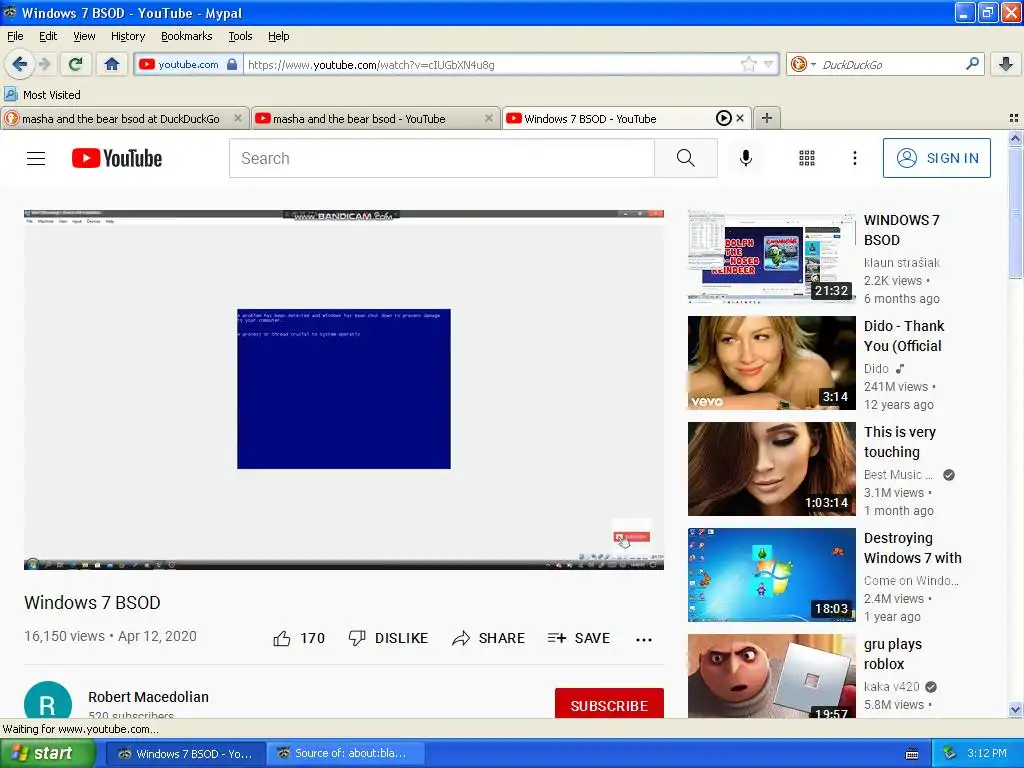This screenshot has width=1024, height=768.
Task: Go back with the browser back arrow
Action: (x=20, y=64)
